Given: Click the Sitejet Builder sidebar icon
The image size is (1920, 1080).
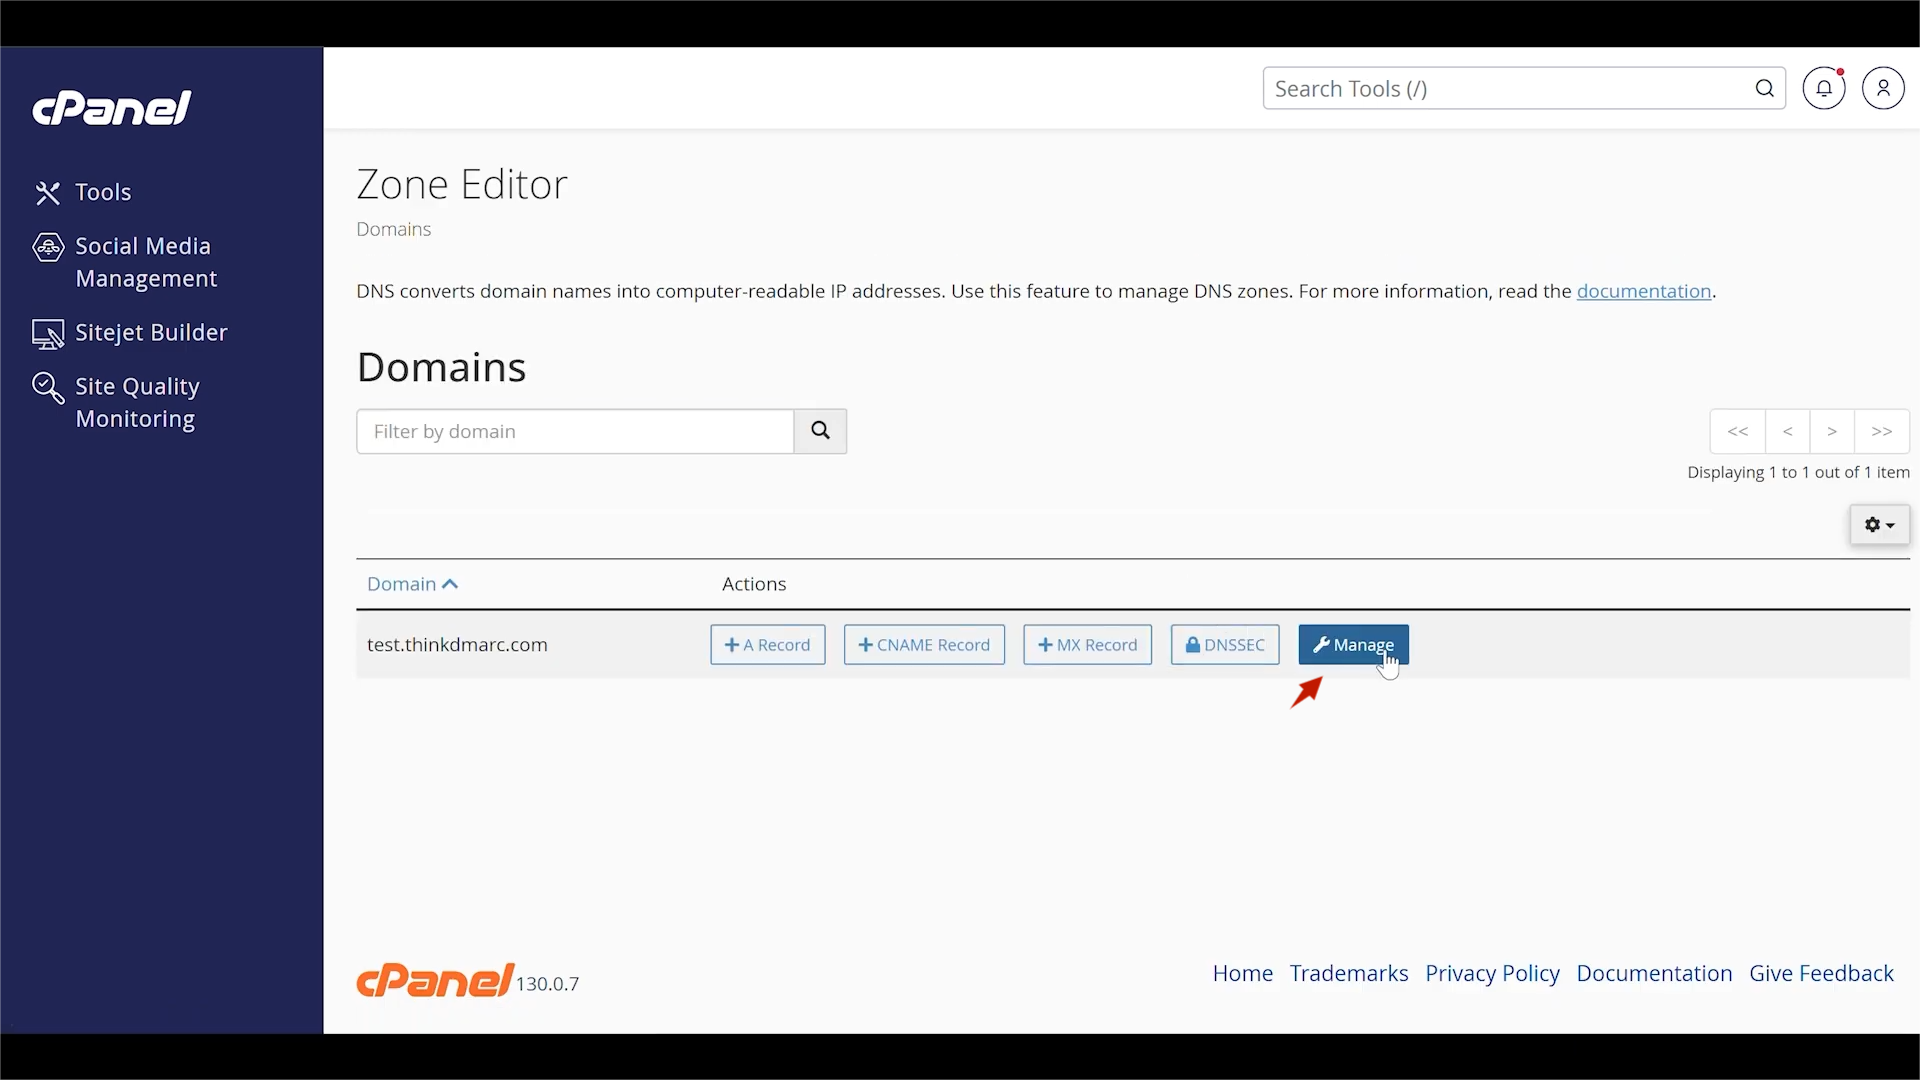Looking at the screenshot, I should (48, 333).
